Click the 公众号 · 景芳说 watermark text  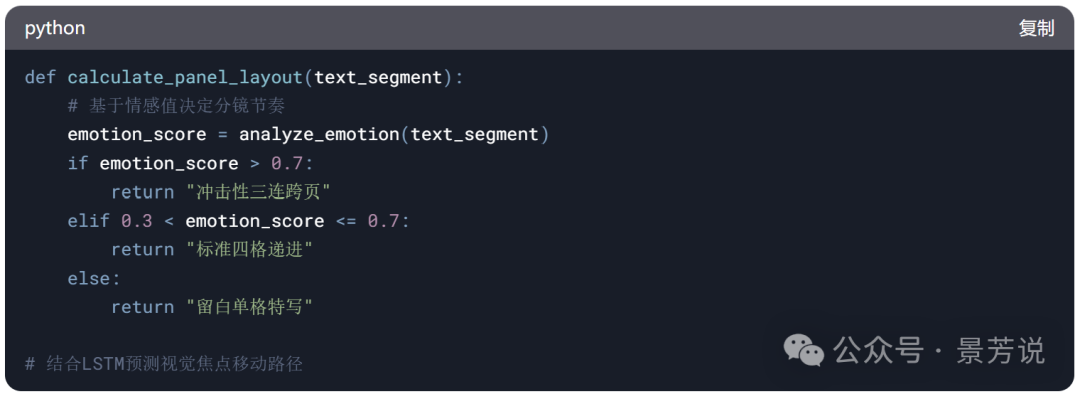pyautogui.click(x=939, y=350)
